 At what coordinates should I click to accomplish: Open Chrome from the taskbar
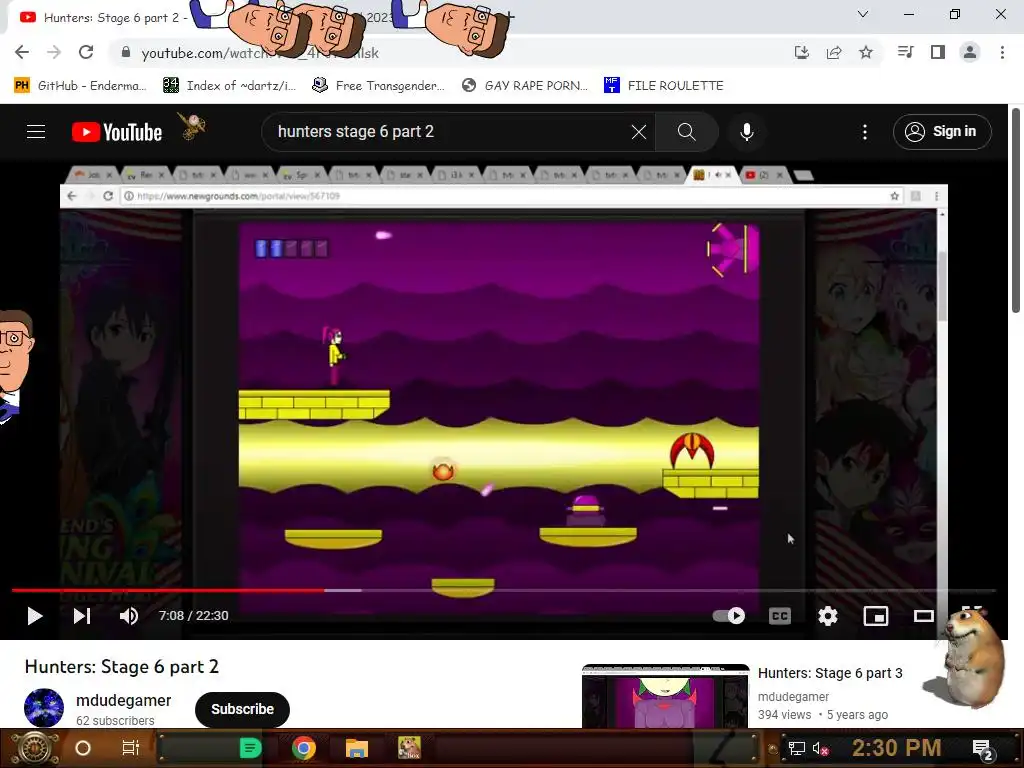pyautogui.click(x=304, y=748)
